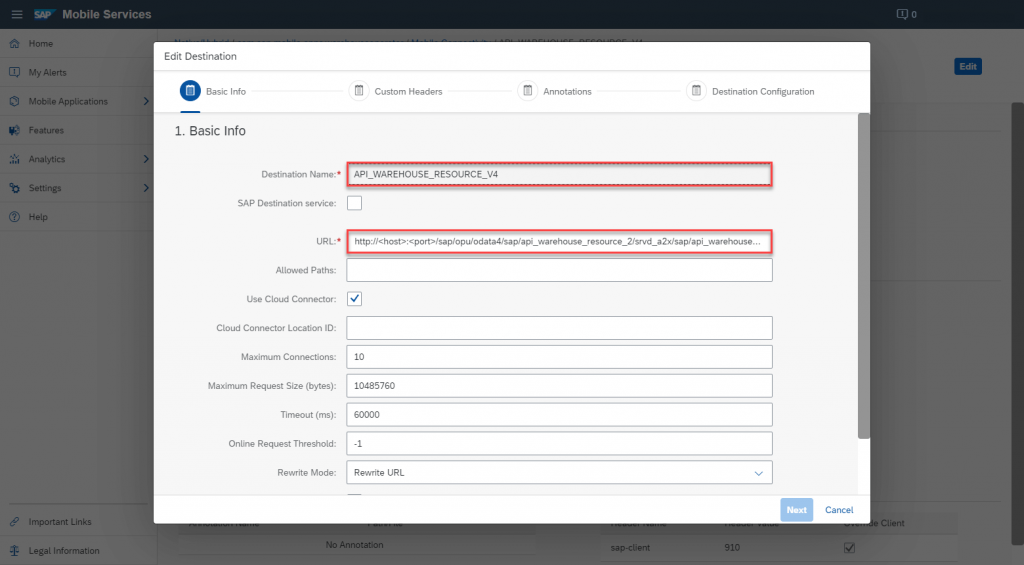
Task: Click Cancel in the Edit Destination dialog
Action: [x=839, y=510]
